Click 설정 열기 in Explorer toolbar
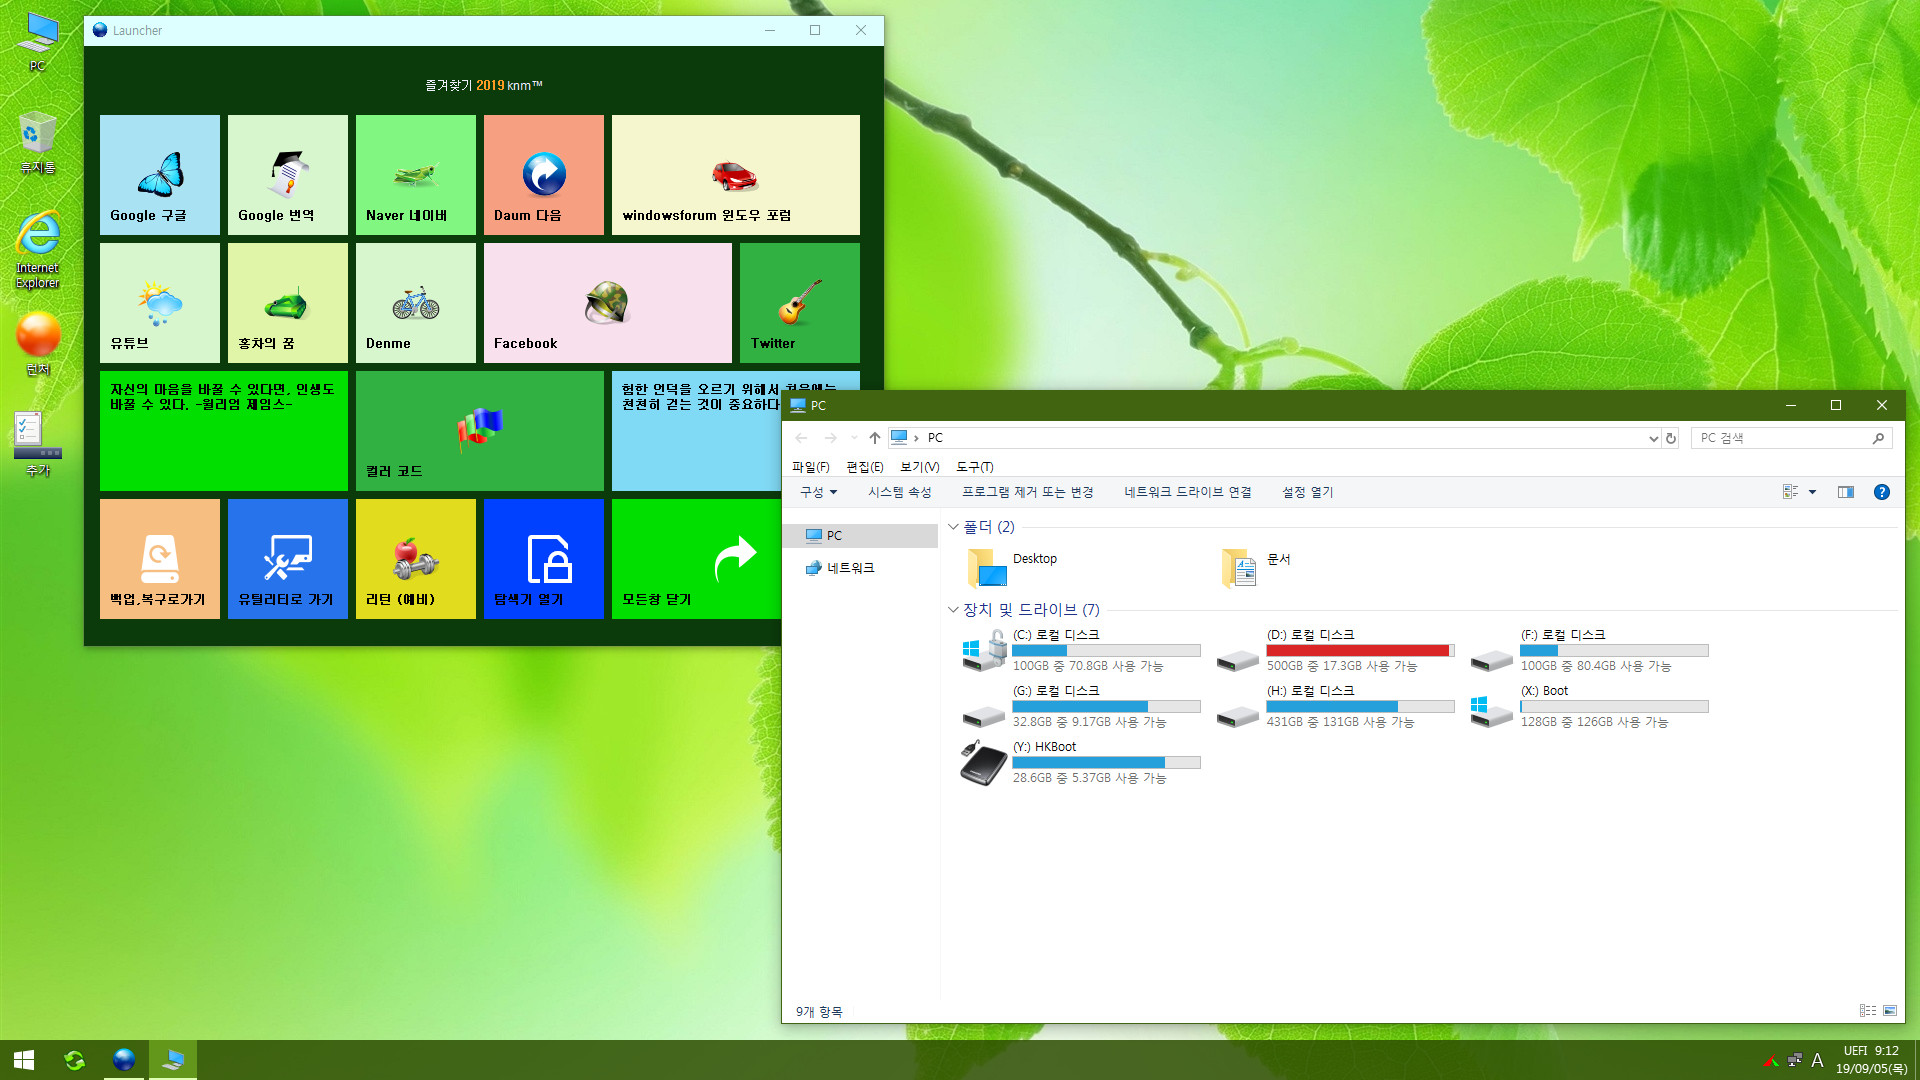Image resolution: width=1920 pixels, height=1080 pixels. tap(1307, 492)
